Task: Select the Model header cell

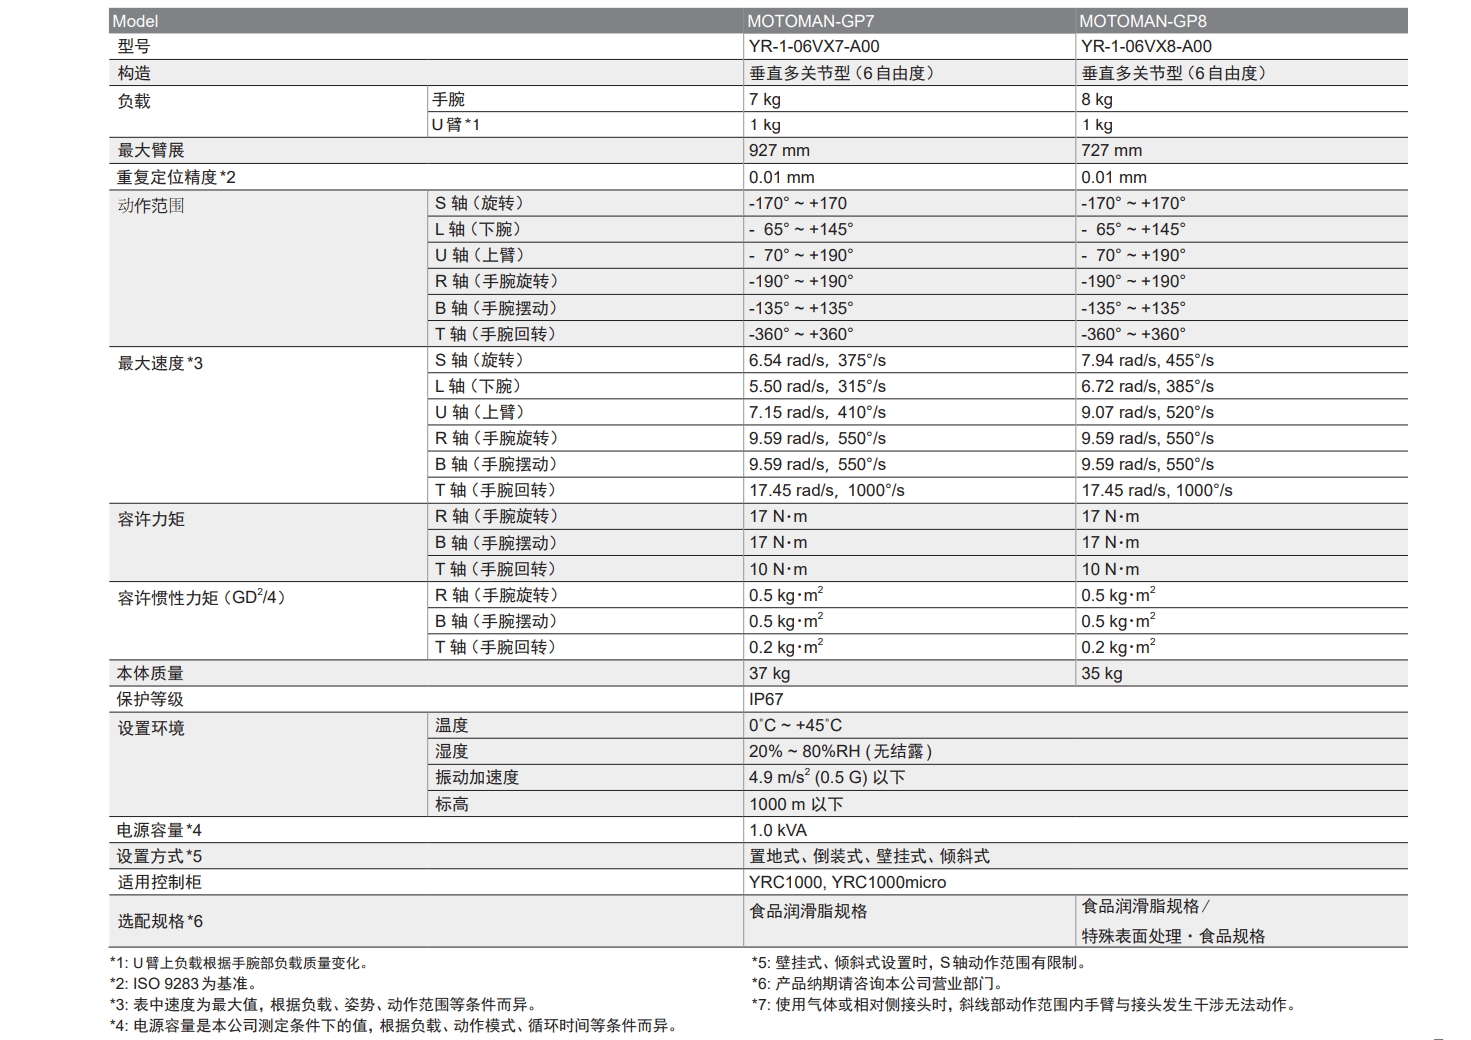Action: 135,21
